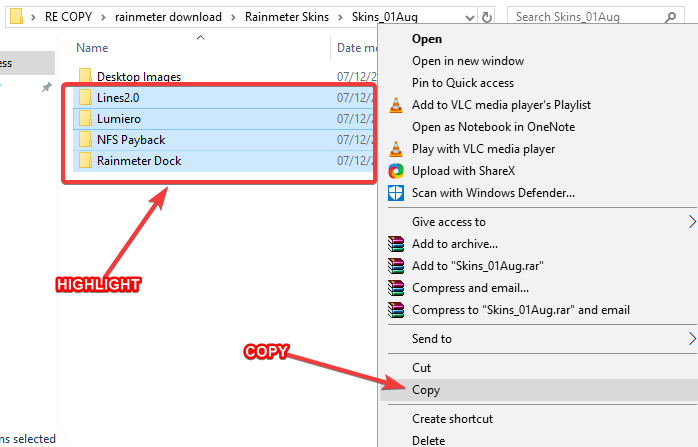Viewport: 698px width, 447px height.
Task: Select the Rainmeter Dock folder name
Action: [139, 161]
